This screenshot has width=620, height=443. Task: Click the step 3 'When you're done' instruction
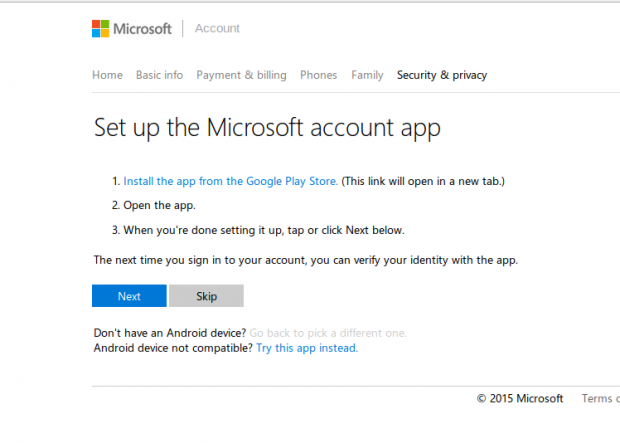pyautogui.click(x=264, y=230)
